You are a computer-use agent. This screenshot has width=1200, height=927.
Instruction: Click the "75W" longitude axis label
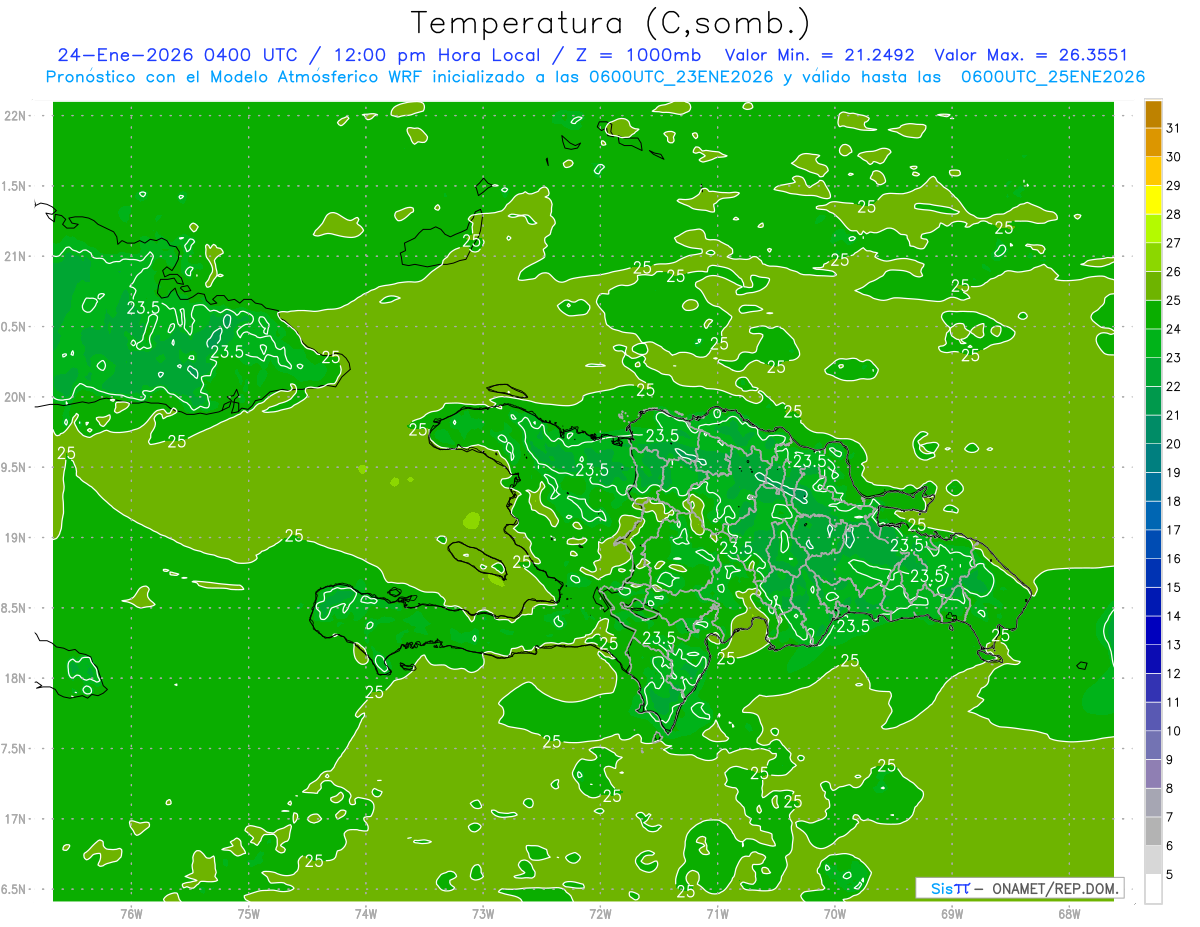tap(249, 914)
